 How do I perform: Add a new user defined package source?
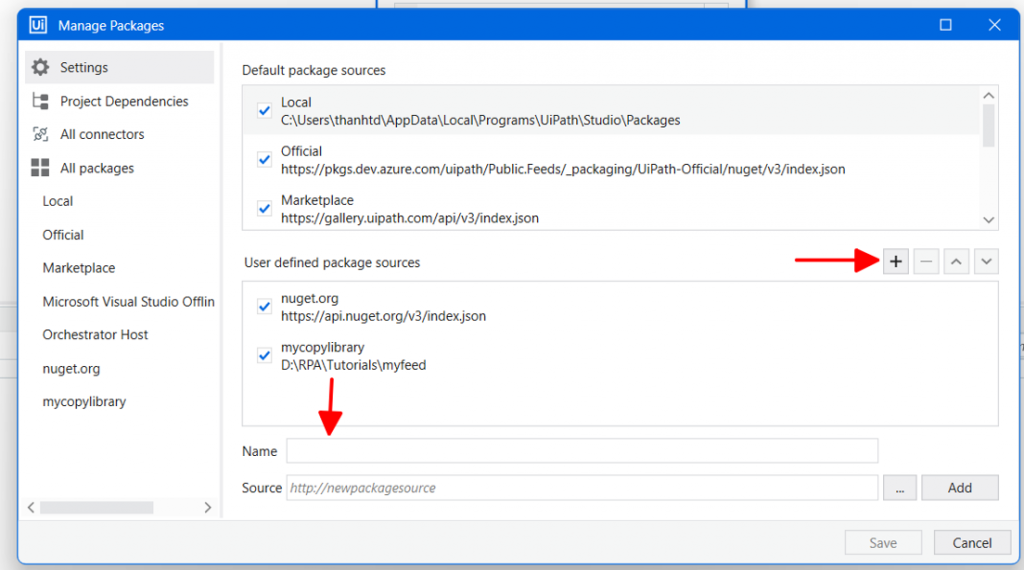[x=895, y=262]
